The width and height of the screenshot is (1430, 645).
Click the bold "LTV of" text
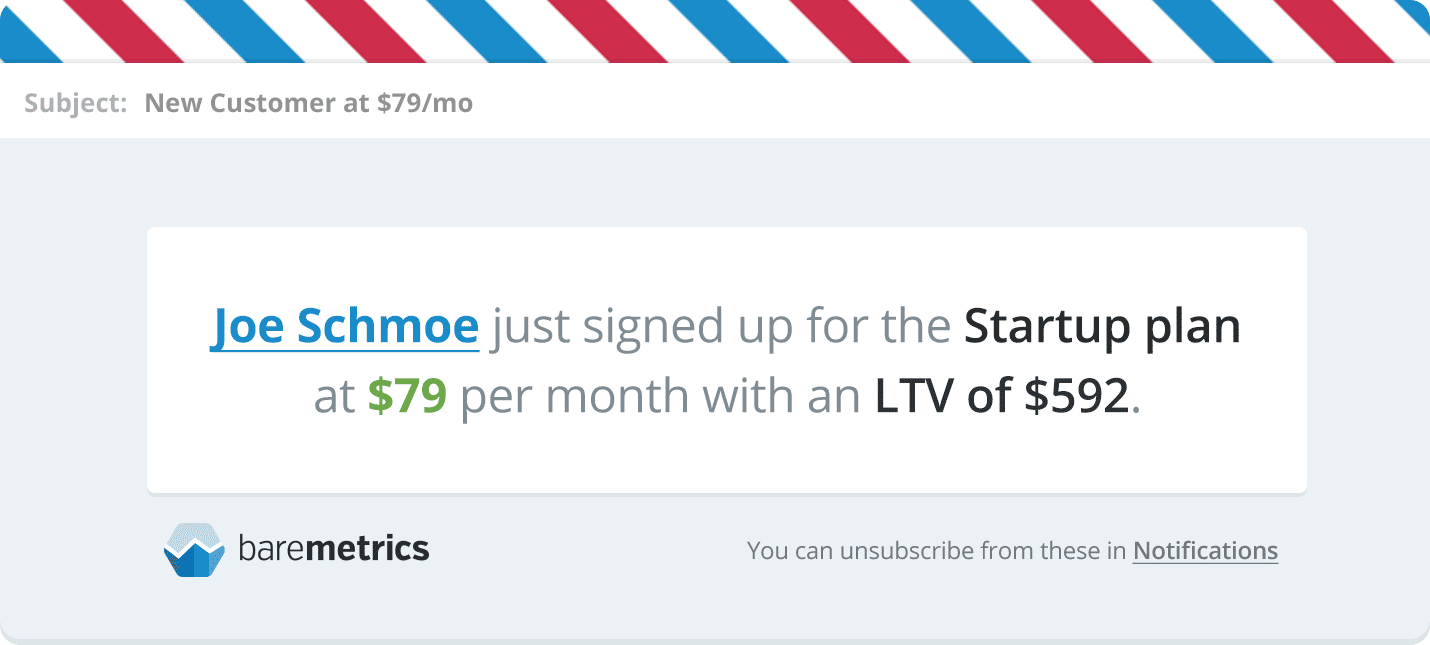943,397
